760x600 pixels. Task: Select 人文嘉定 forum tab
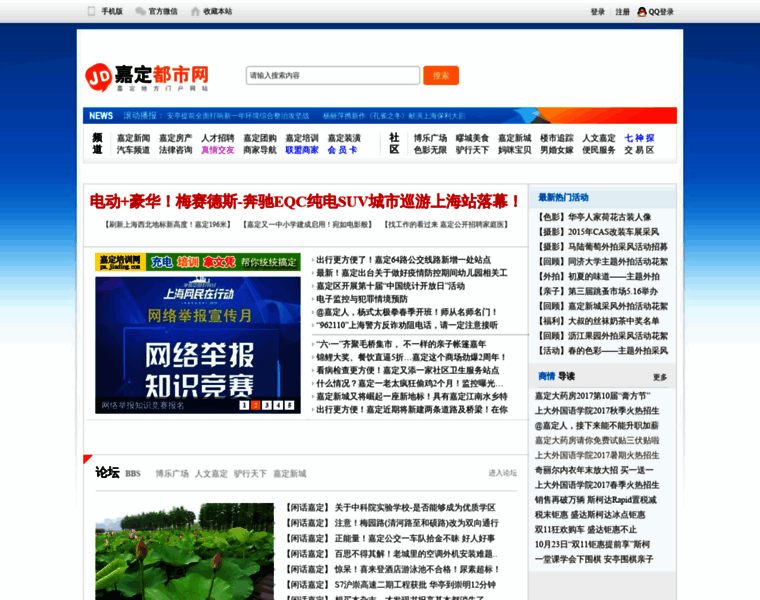(x=211, y=474)
